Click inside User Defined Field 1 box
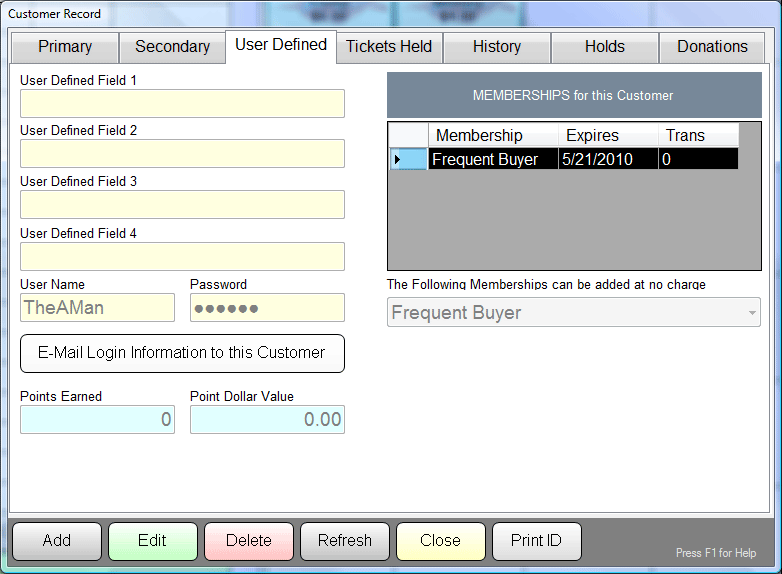The height and width of the screenshot is (574, 782). tap(182, 104)
